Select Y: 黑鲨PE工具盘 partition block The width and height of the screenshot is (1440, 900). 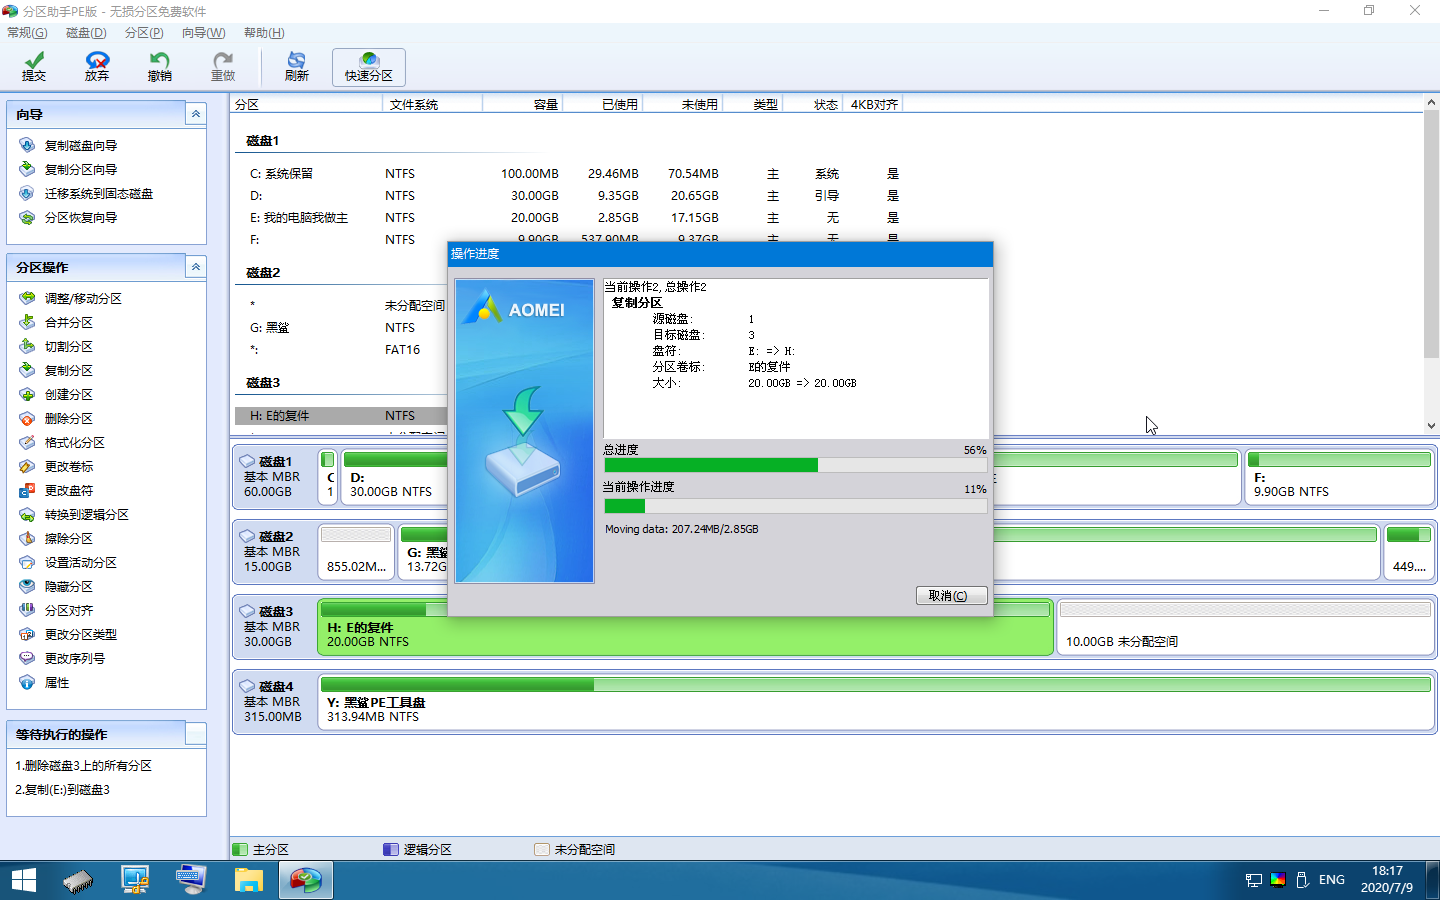[876, 702]
